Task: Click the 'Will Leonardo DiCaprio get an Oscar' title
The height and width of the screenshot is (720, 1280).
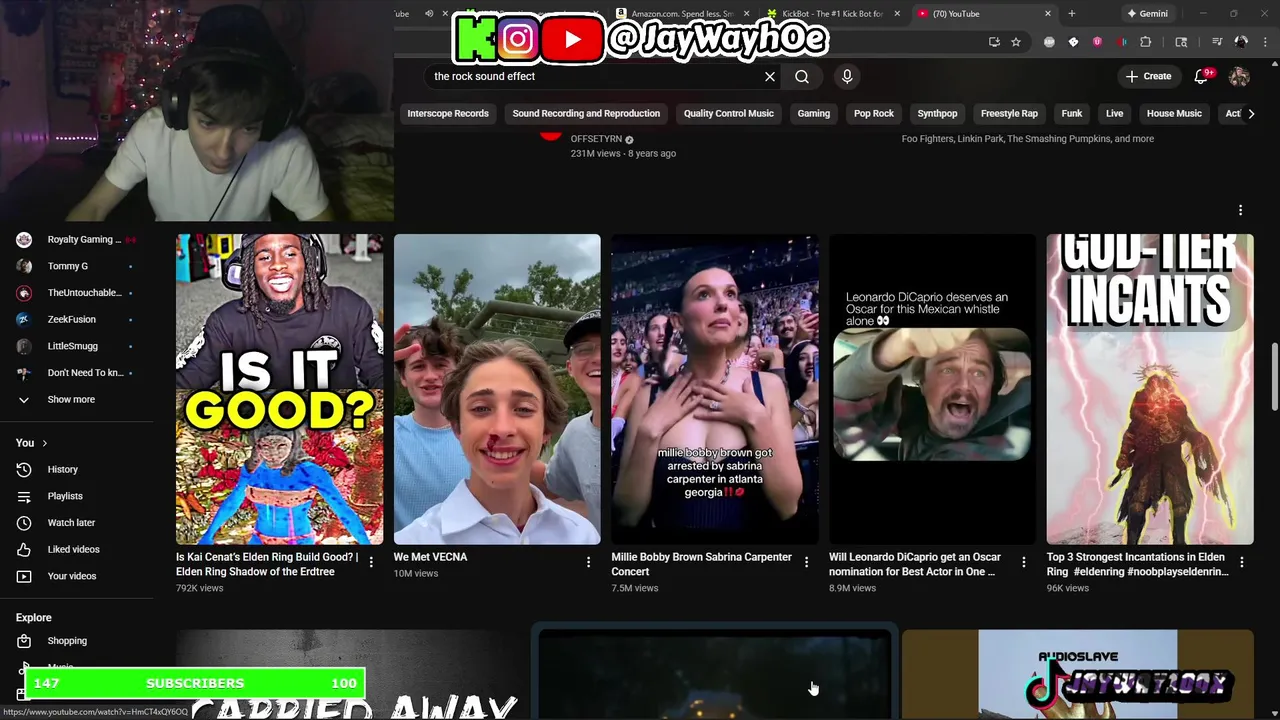Action: (915, 564)
